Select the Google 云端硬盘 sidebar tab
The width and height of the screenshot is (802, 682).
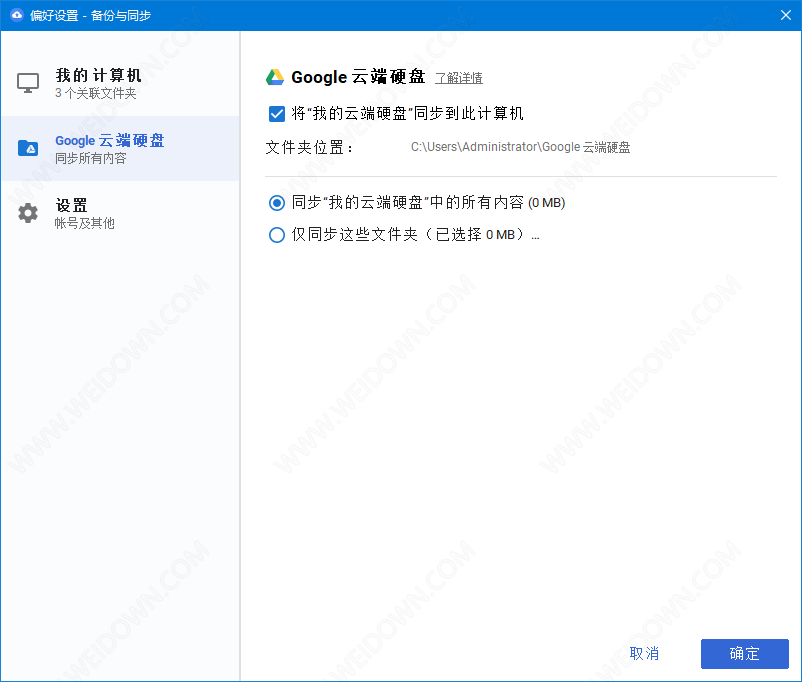[120, 148]
